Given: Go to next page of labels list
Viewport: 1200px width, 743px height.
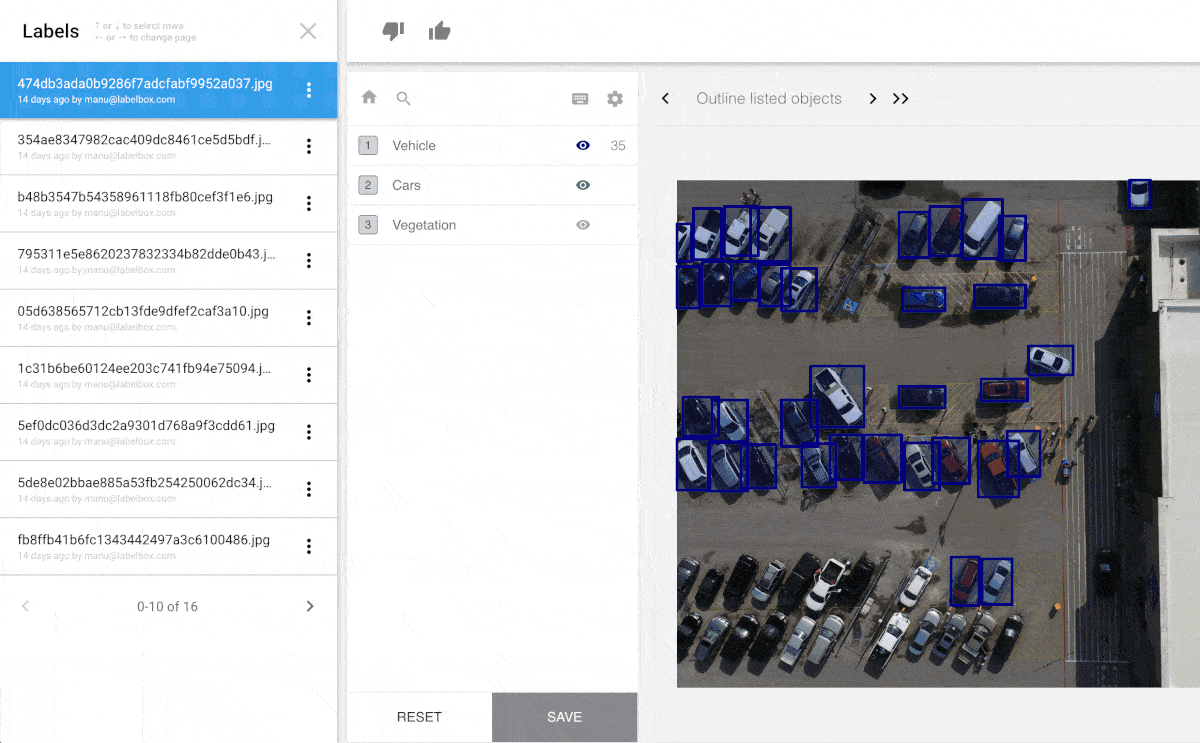Looking at the screenshot, I should 310,606.
